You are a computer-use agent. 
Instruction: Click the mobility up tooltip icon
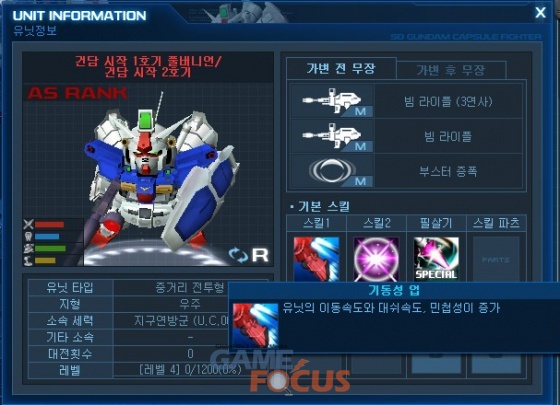pos(255,325)
